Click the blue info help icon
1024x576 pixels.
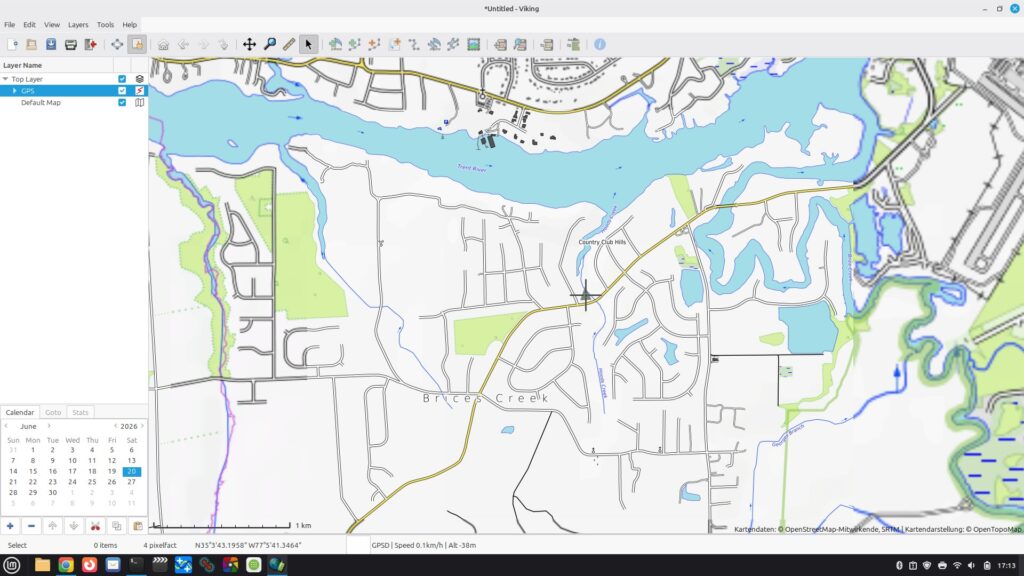(x=600, y=44)
